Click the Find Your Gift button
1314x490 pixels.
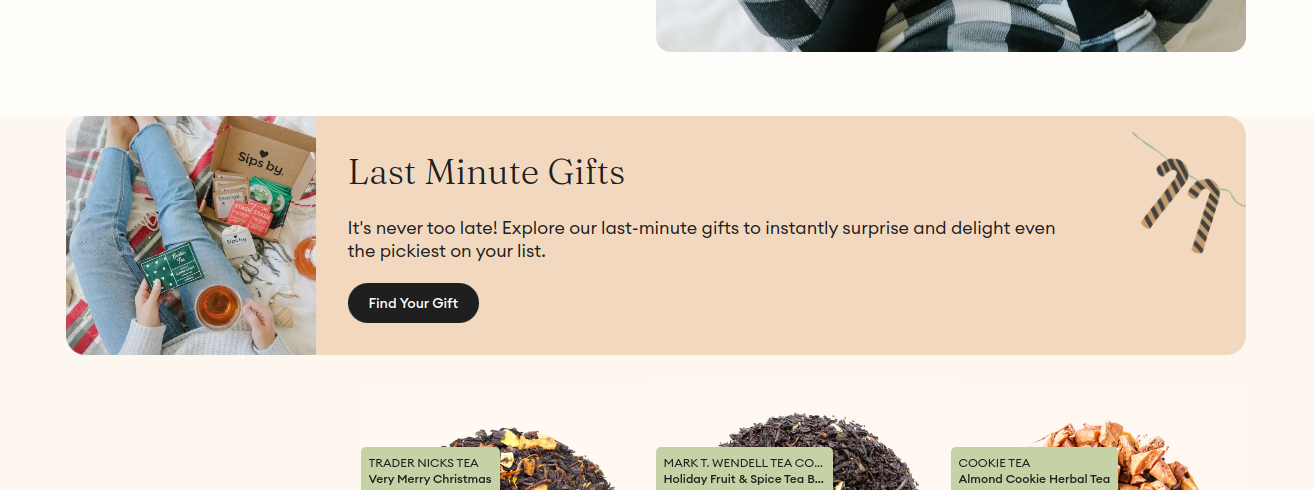pos(413,303)
